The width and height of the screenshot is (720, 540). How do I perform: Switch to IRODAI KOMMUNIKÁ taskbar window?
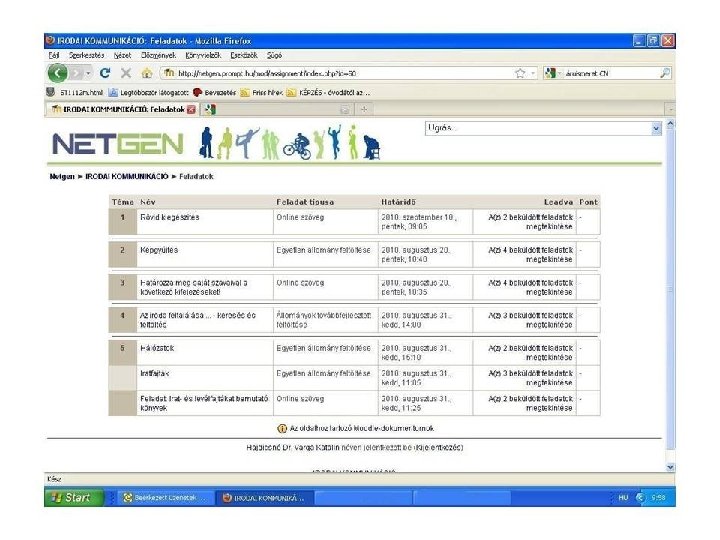(264, 498)
